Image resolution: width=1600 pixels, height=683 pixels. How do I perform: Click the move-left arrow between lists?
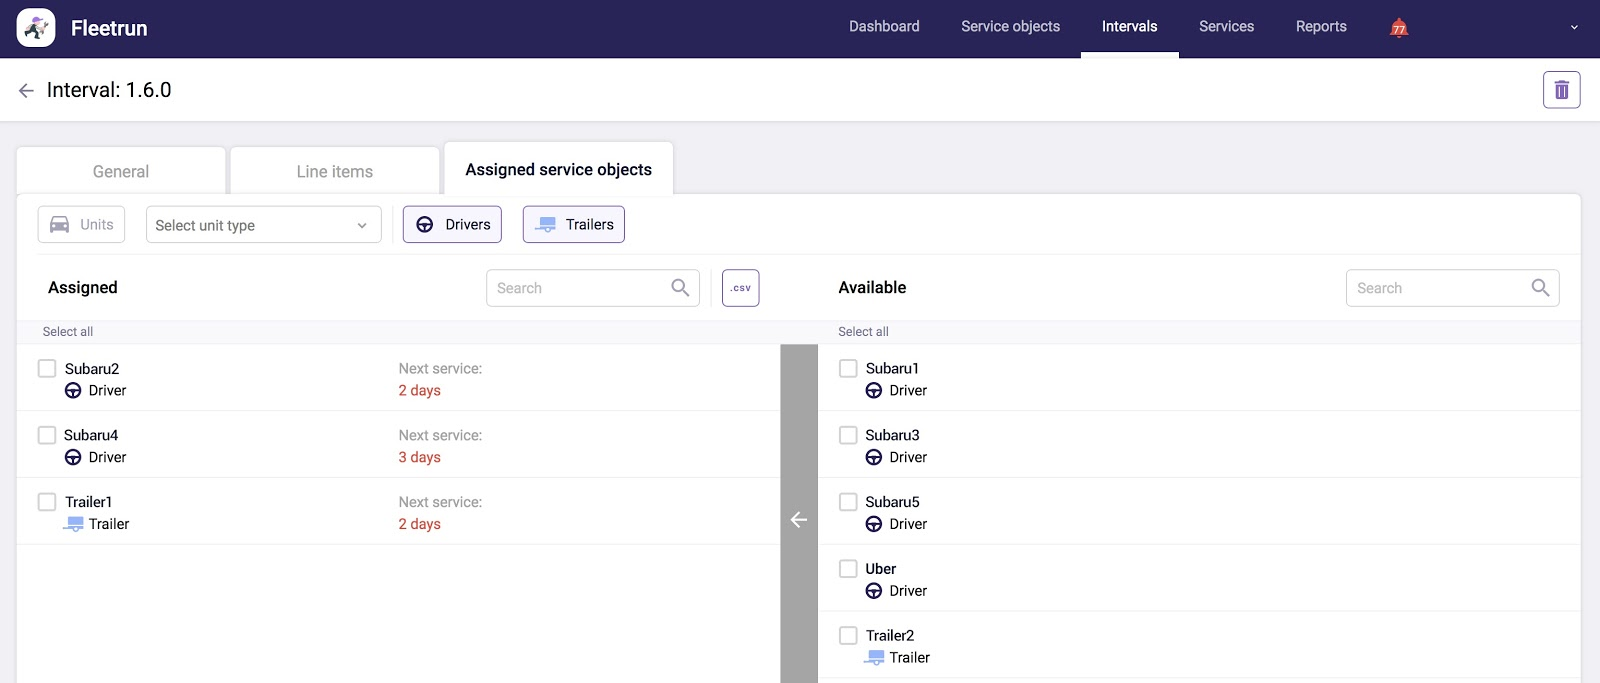coord(799,519)
